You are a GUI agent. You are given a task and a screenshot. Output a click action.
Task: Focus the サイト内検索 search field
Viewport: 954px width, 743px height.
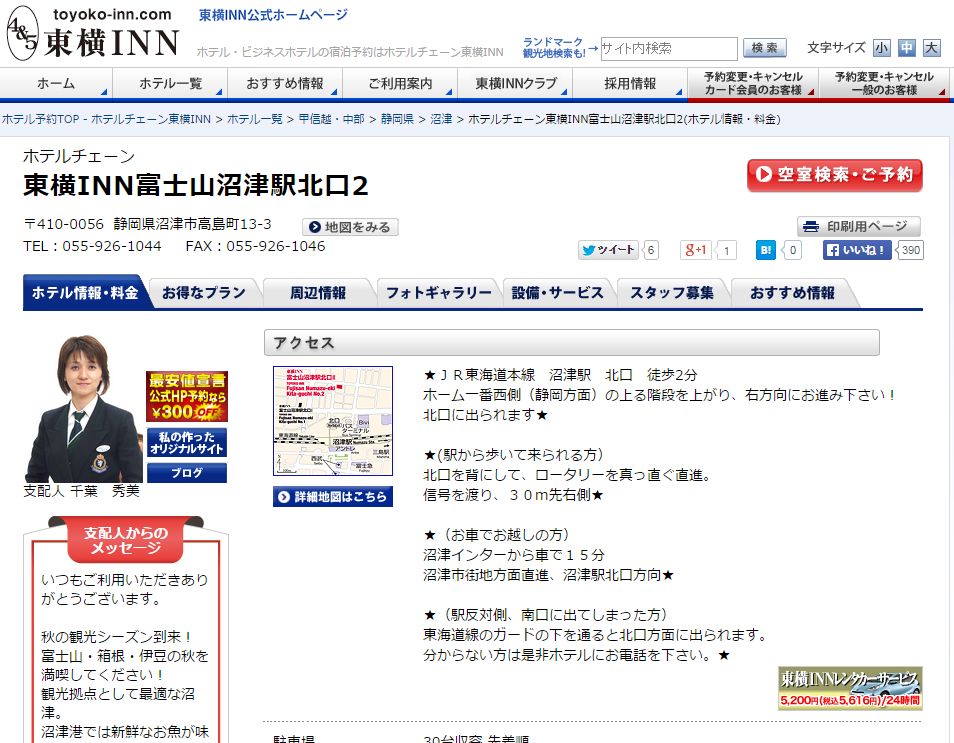[x=669, y=48]
